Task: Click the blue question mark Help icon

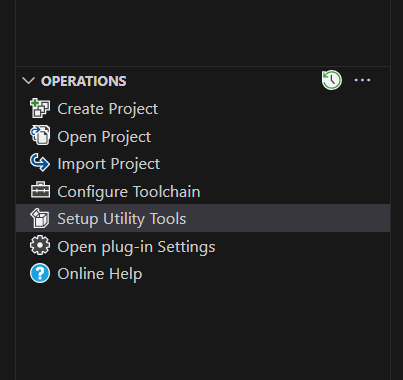Action: pos(40,273)
